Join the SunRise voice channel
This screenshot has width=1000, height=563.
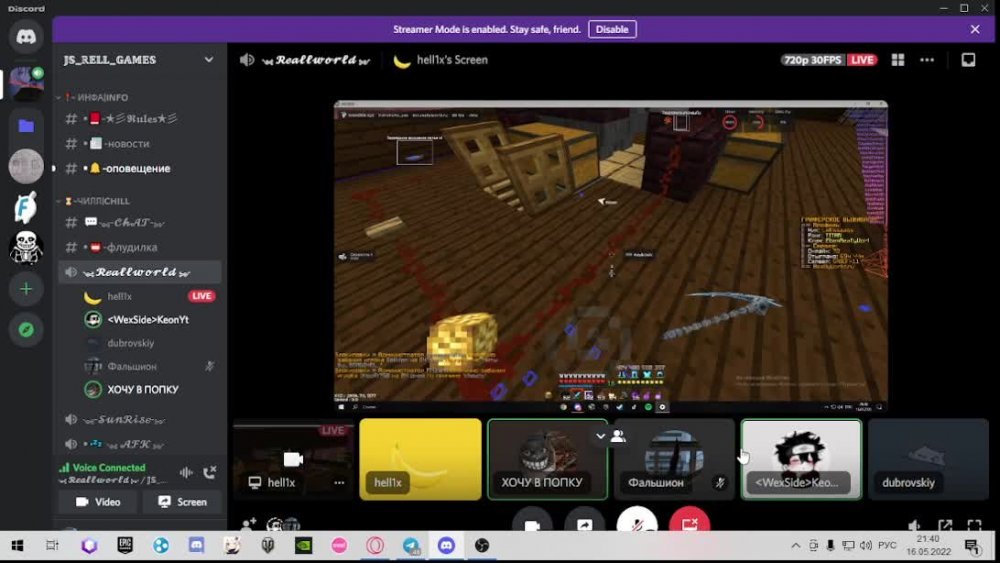point(140,420)
